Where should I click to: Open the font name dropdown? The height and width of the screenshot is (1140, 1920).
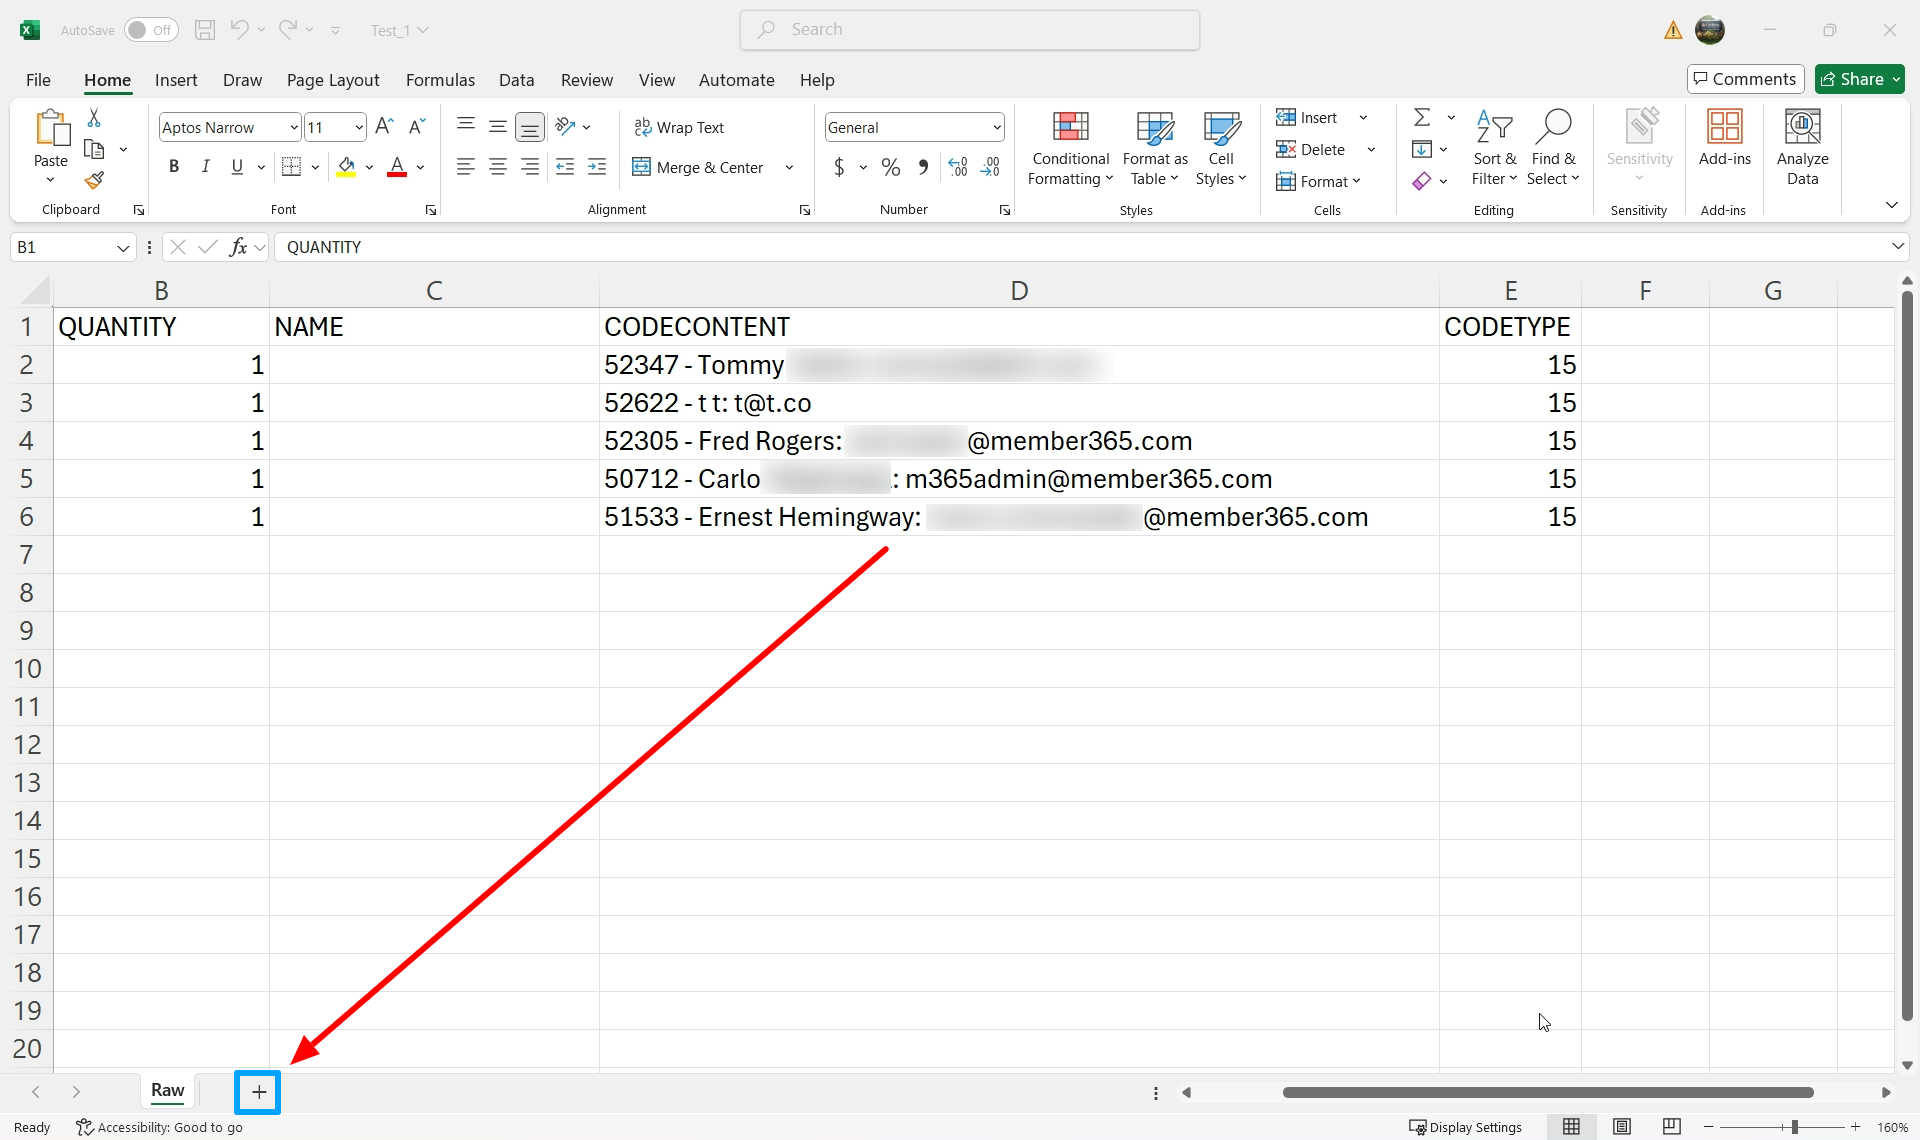(293, 127)
